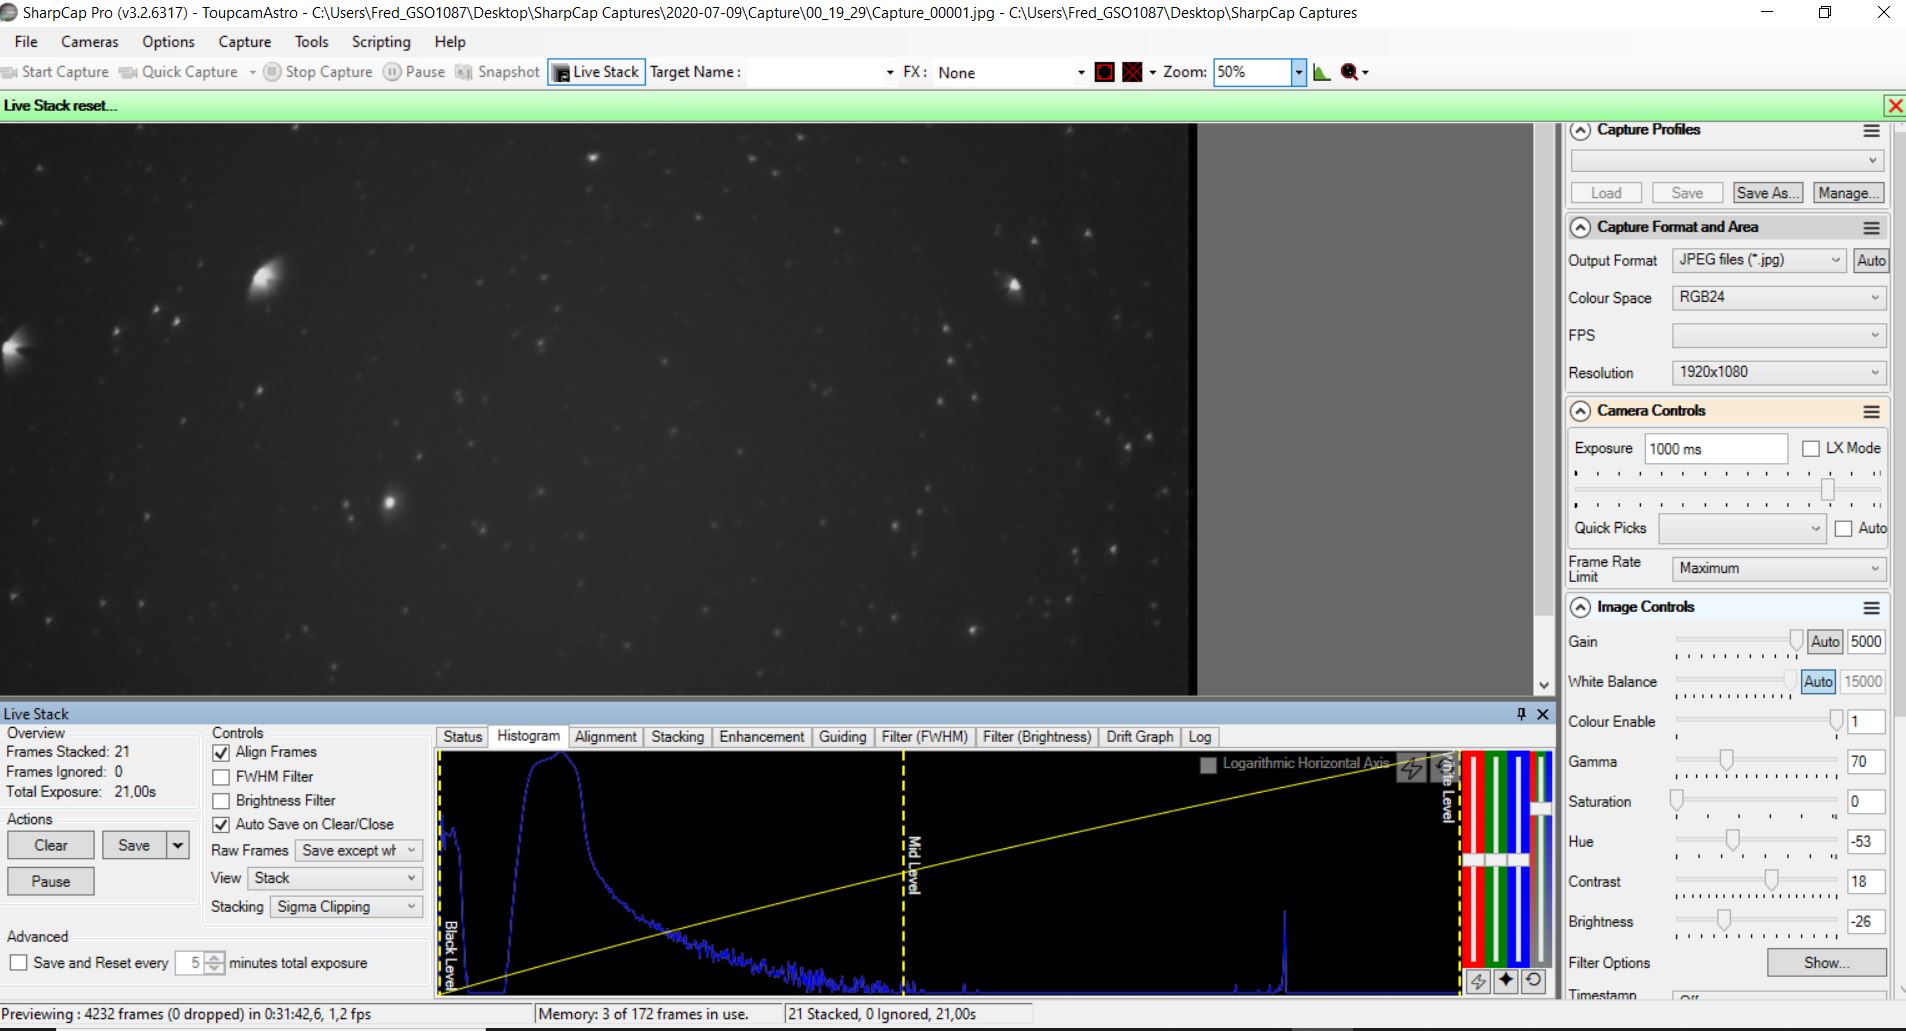
Task: Open the Stacking Sigma Clipping dropdown
Action: pos(346,907)
